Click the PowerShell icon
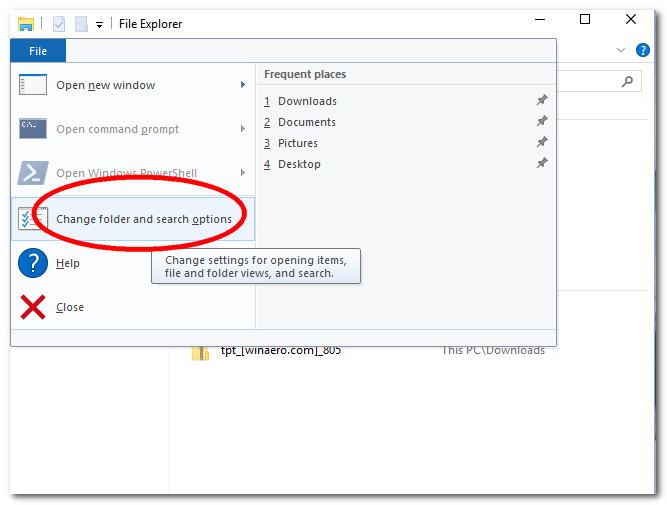 pyautogui.click(x=33, y=173)
